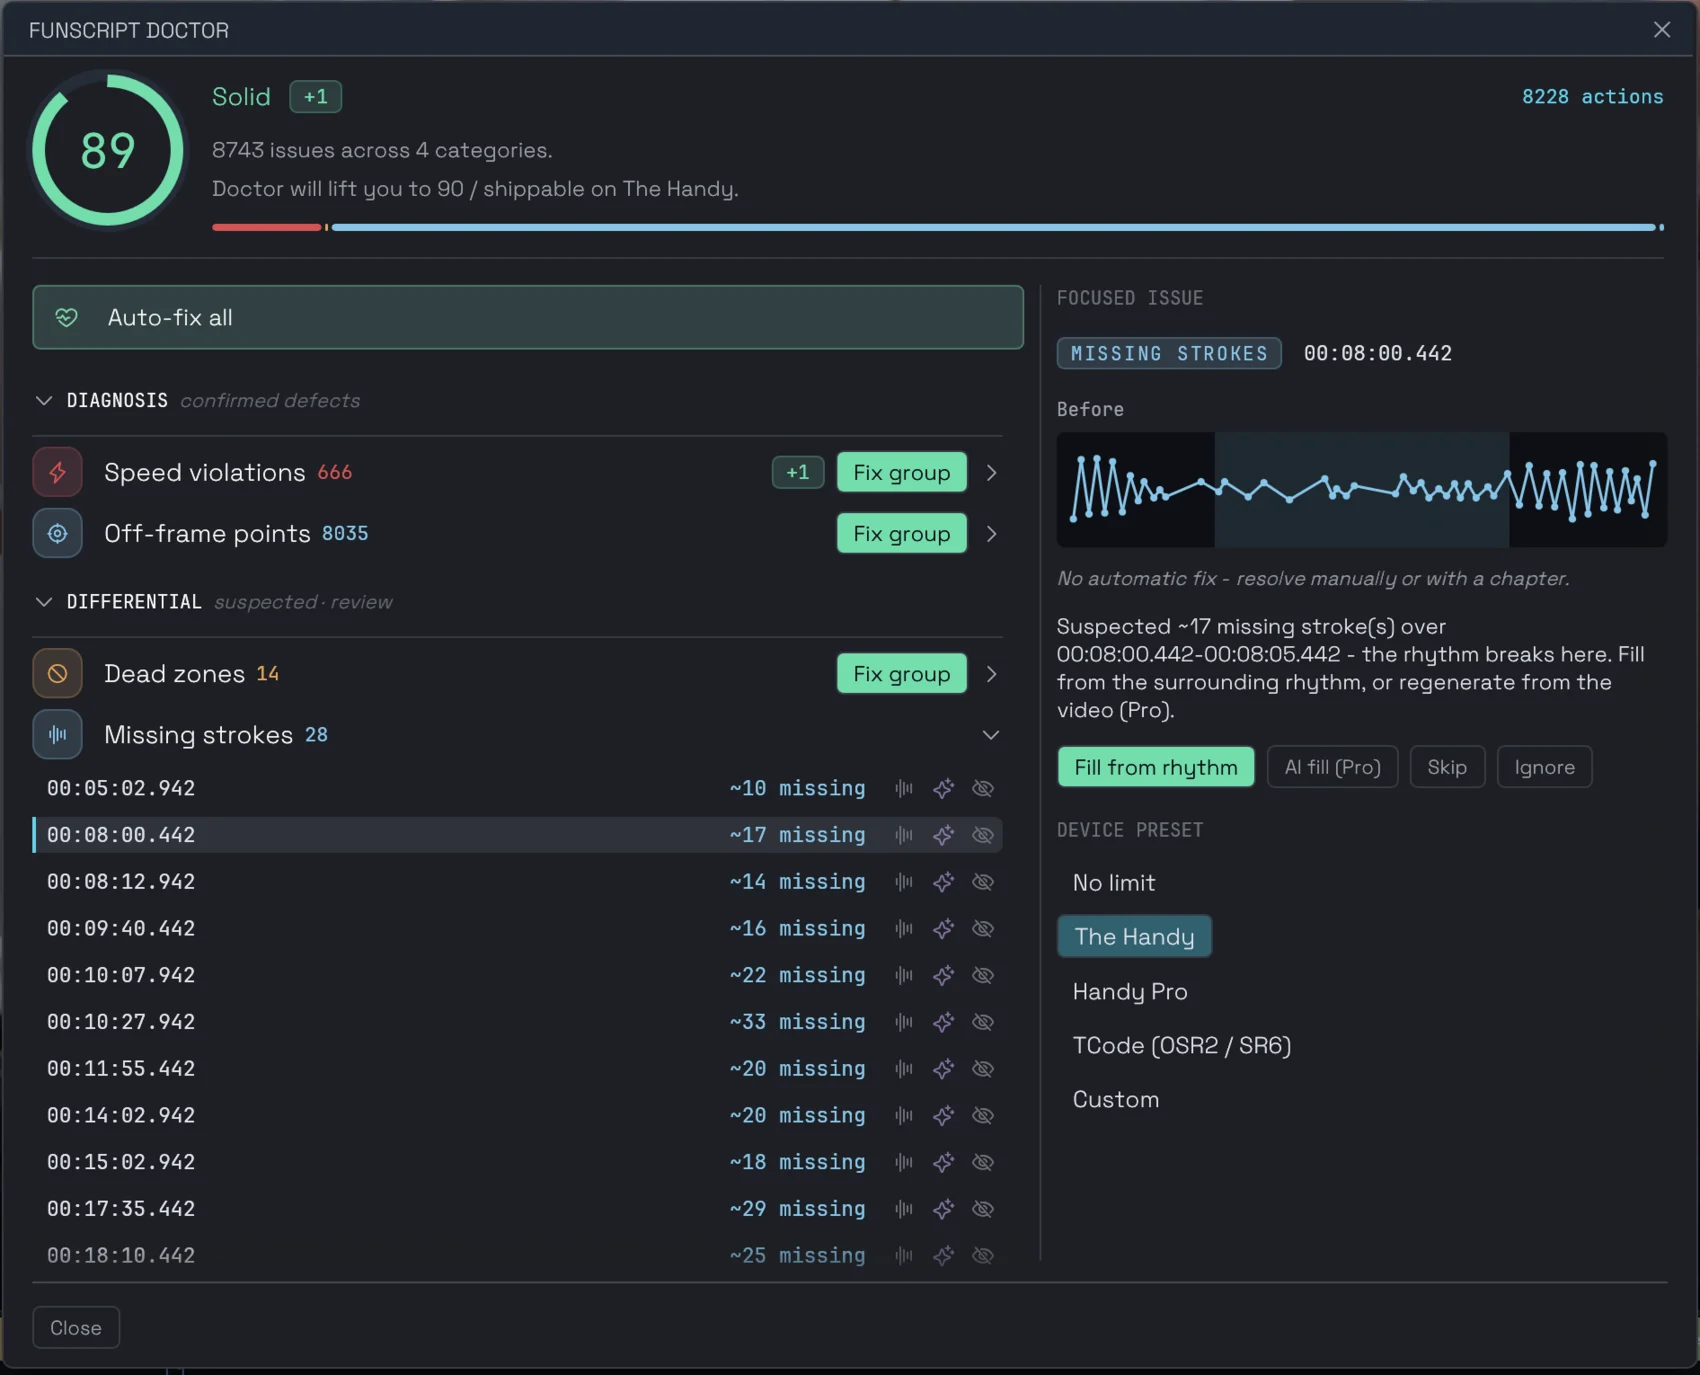1700x1375 pixels.
Task: Click AI sparkle icon for 00:08:12.942
Action: [x=943, y=882]
